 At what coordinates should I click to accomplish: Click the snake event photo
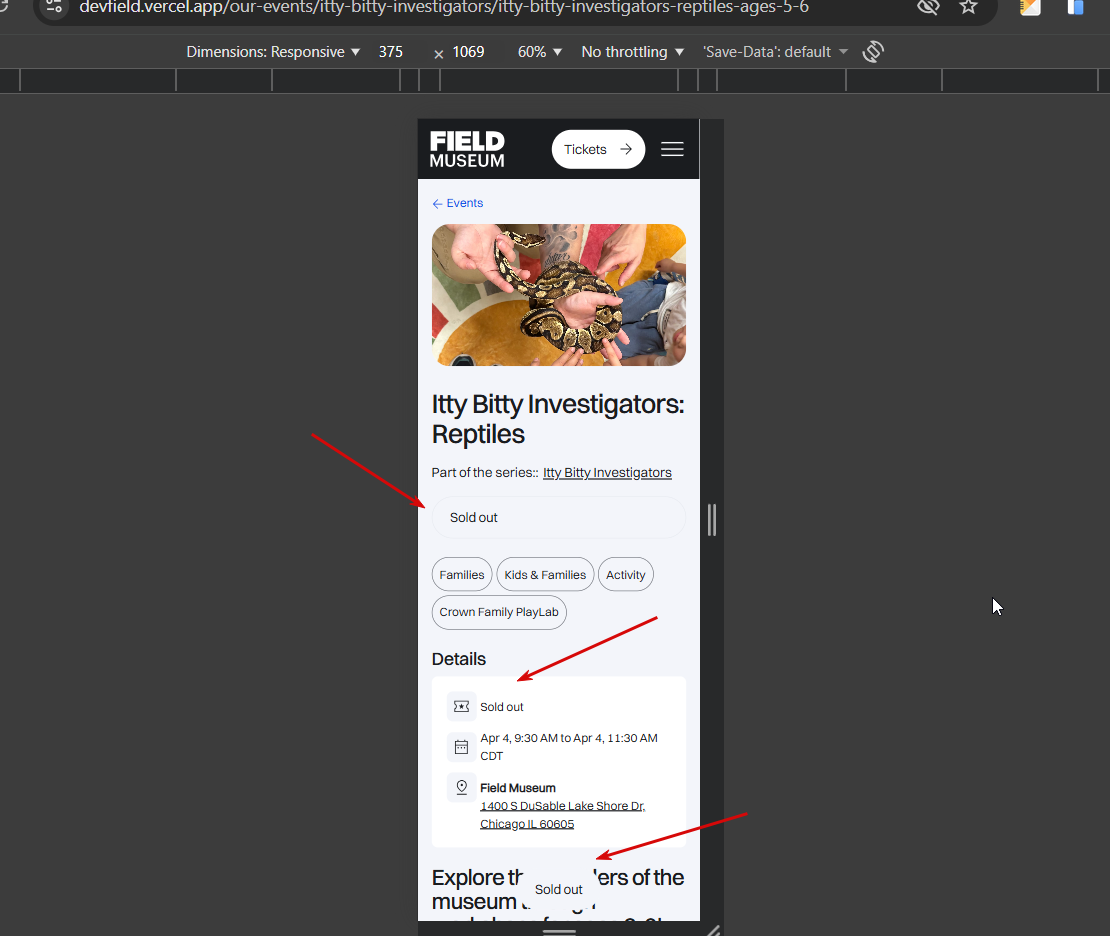pyautogui.click(x=559, y=295)
